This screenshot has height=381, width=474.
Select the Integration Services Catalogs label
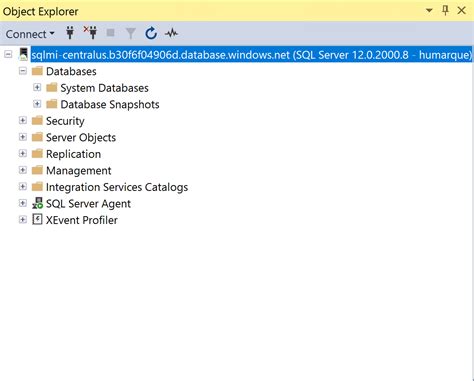(x=117, y=187)
